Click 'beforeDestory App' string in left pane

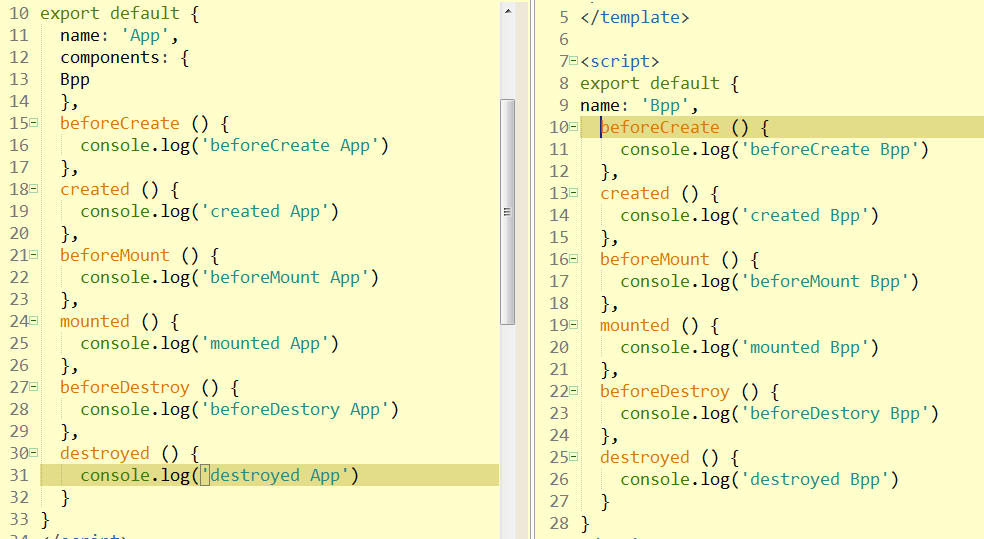tap(294, 410)
